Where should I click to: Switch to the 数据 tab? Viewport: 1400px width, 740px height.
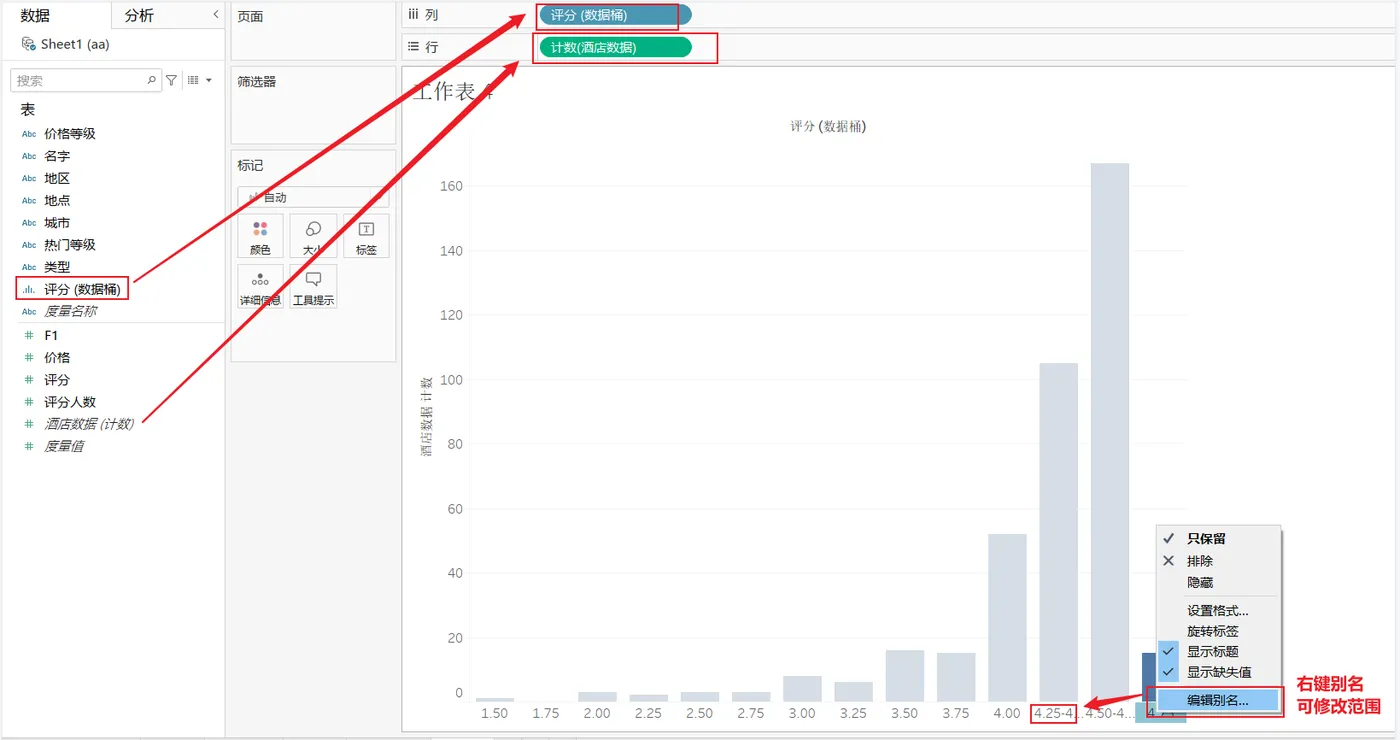pos(35,15)
